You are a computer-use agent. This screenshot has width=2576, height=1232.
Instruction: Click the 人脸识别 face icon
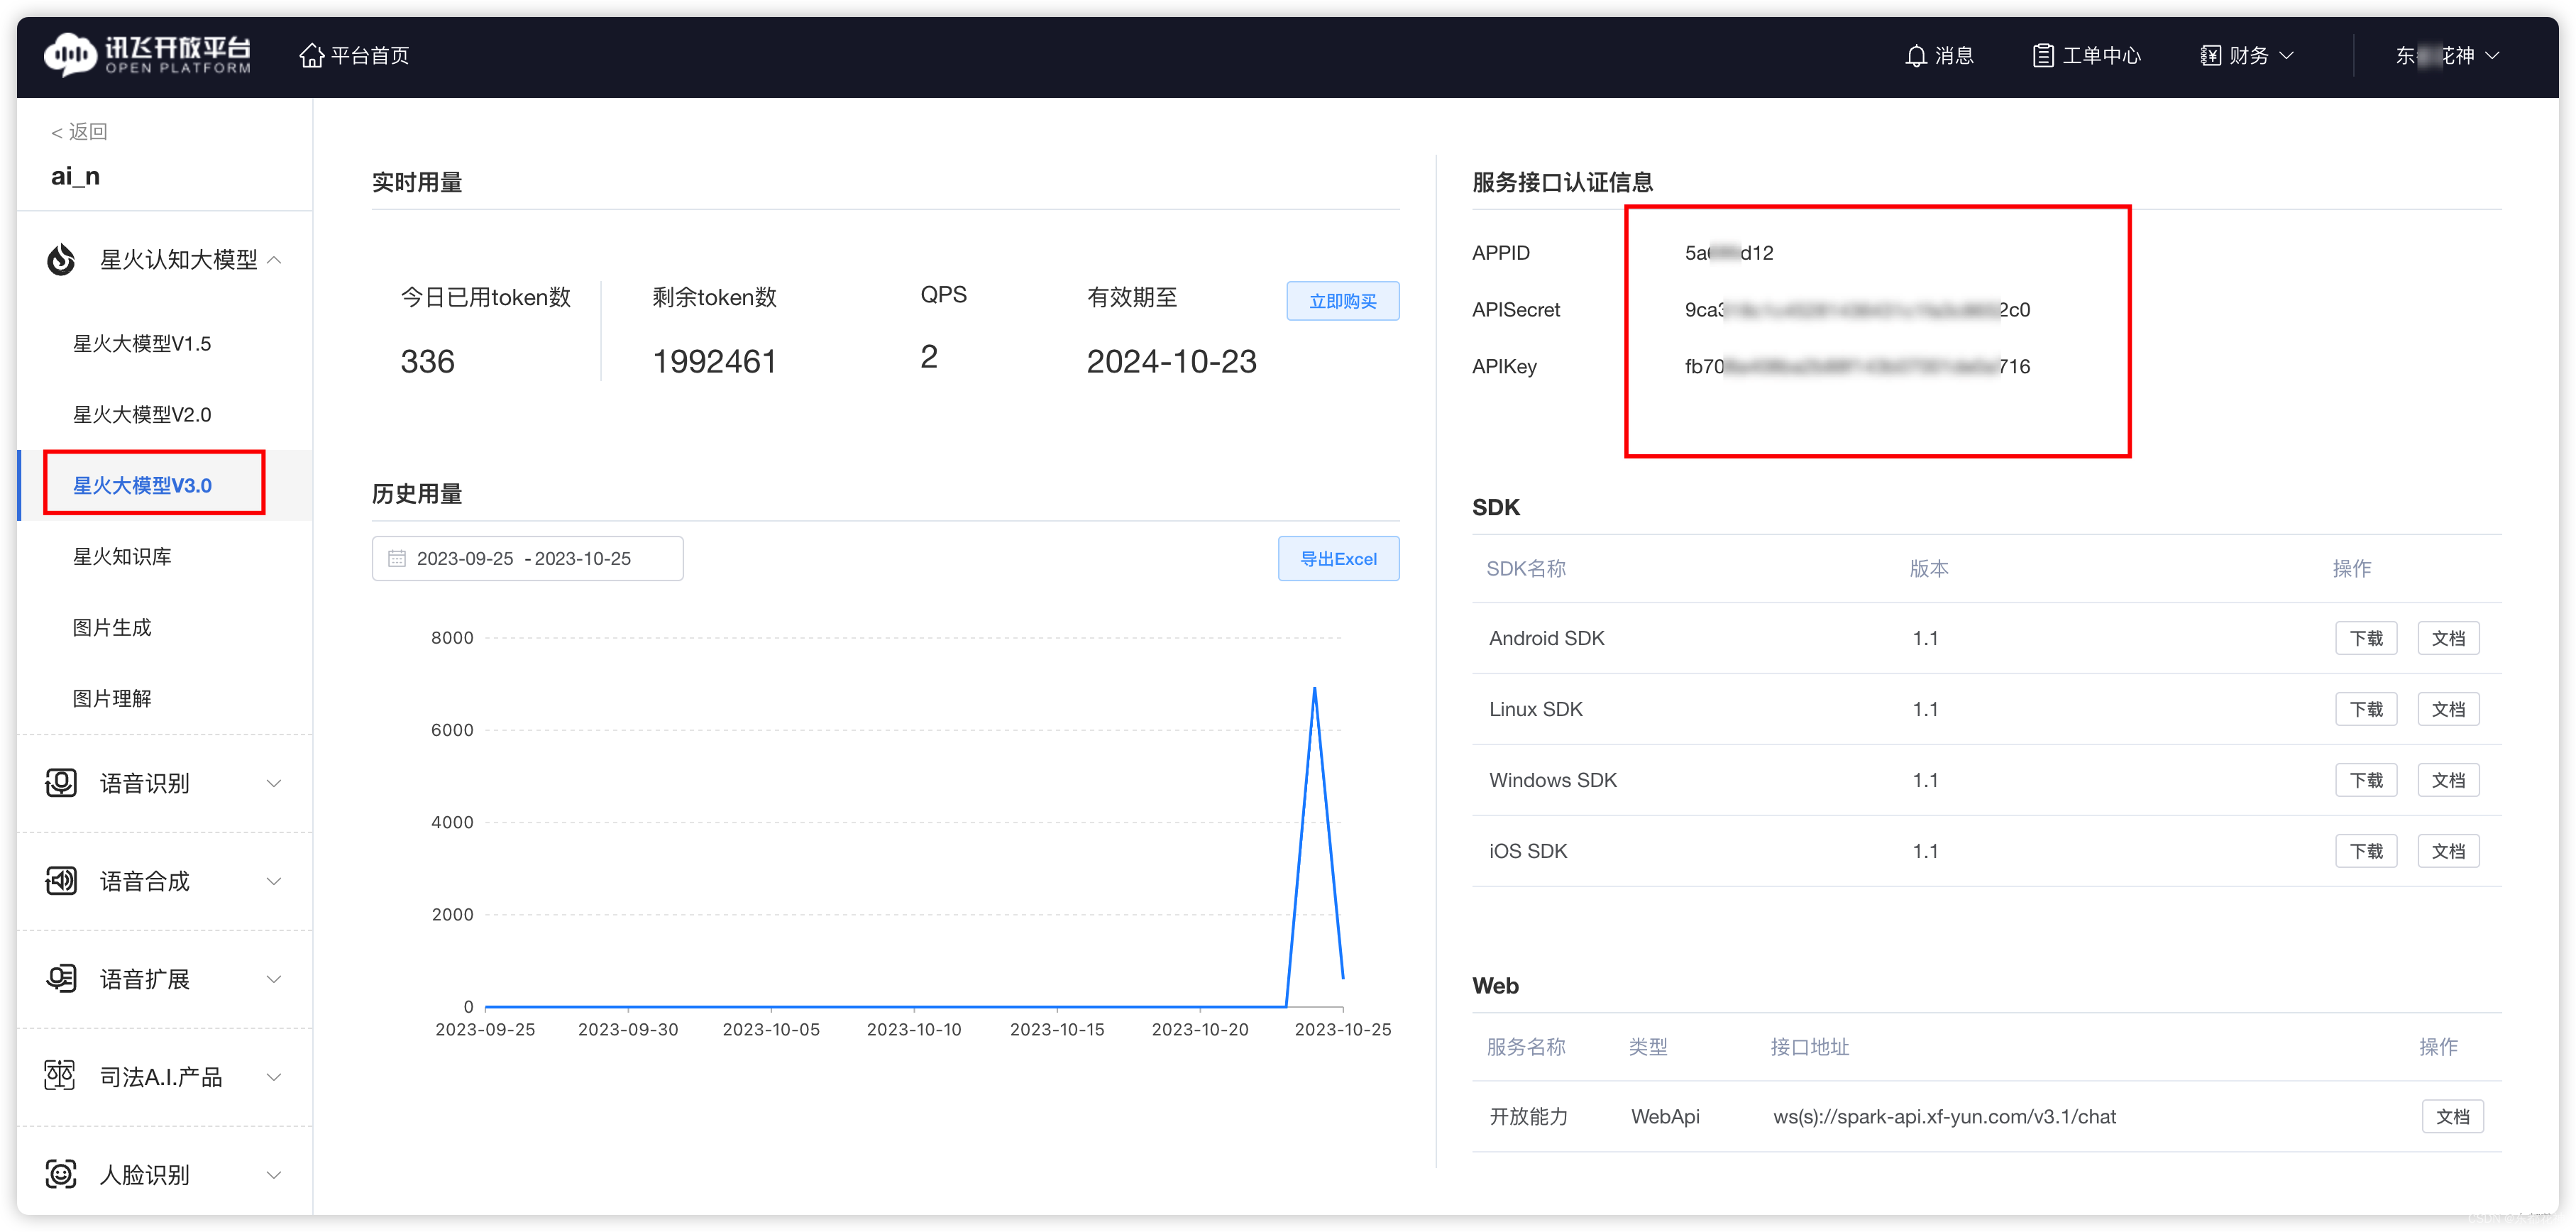pos(61,1174)
